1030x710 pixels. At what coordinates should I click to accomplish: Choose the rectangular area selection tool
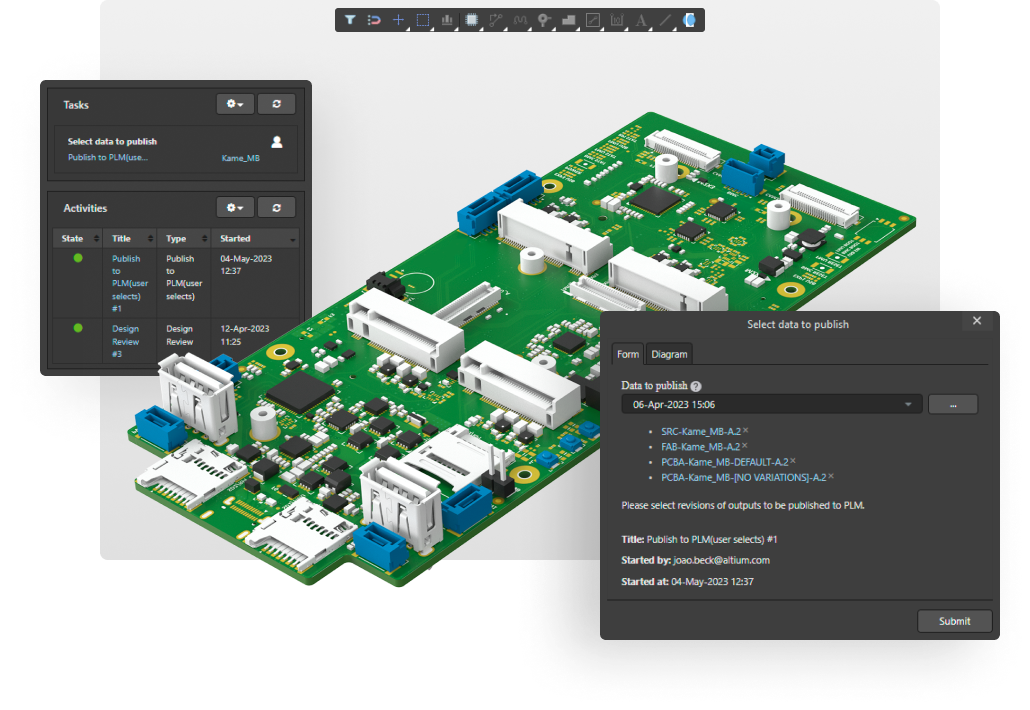(423, 20)
